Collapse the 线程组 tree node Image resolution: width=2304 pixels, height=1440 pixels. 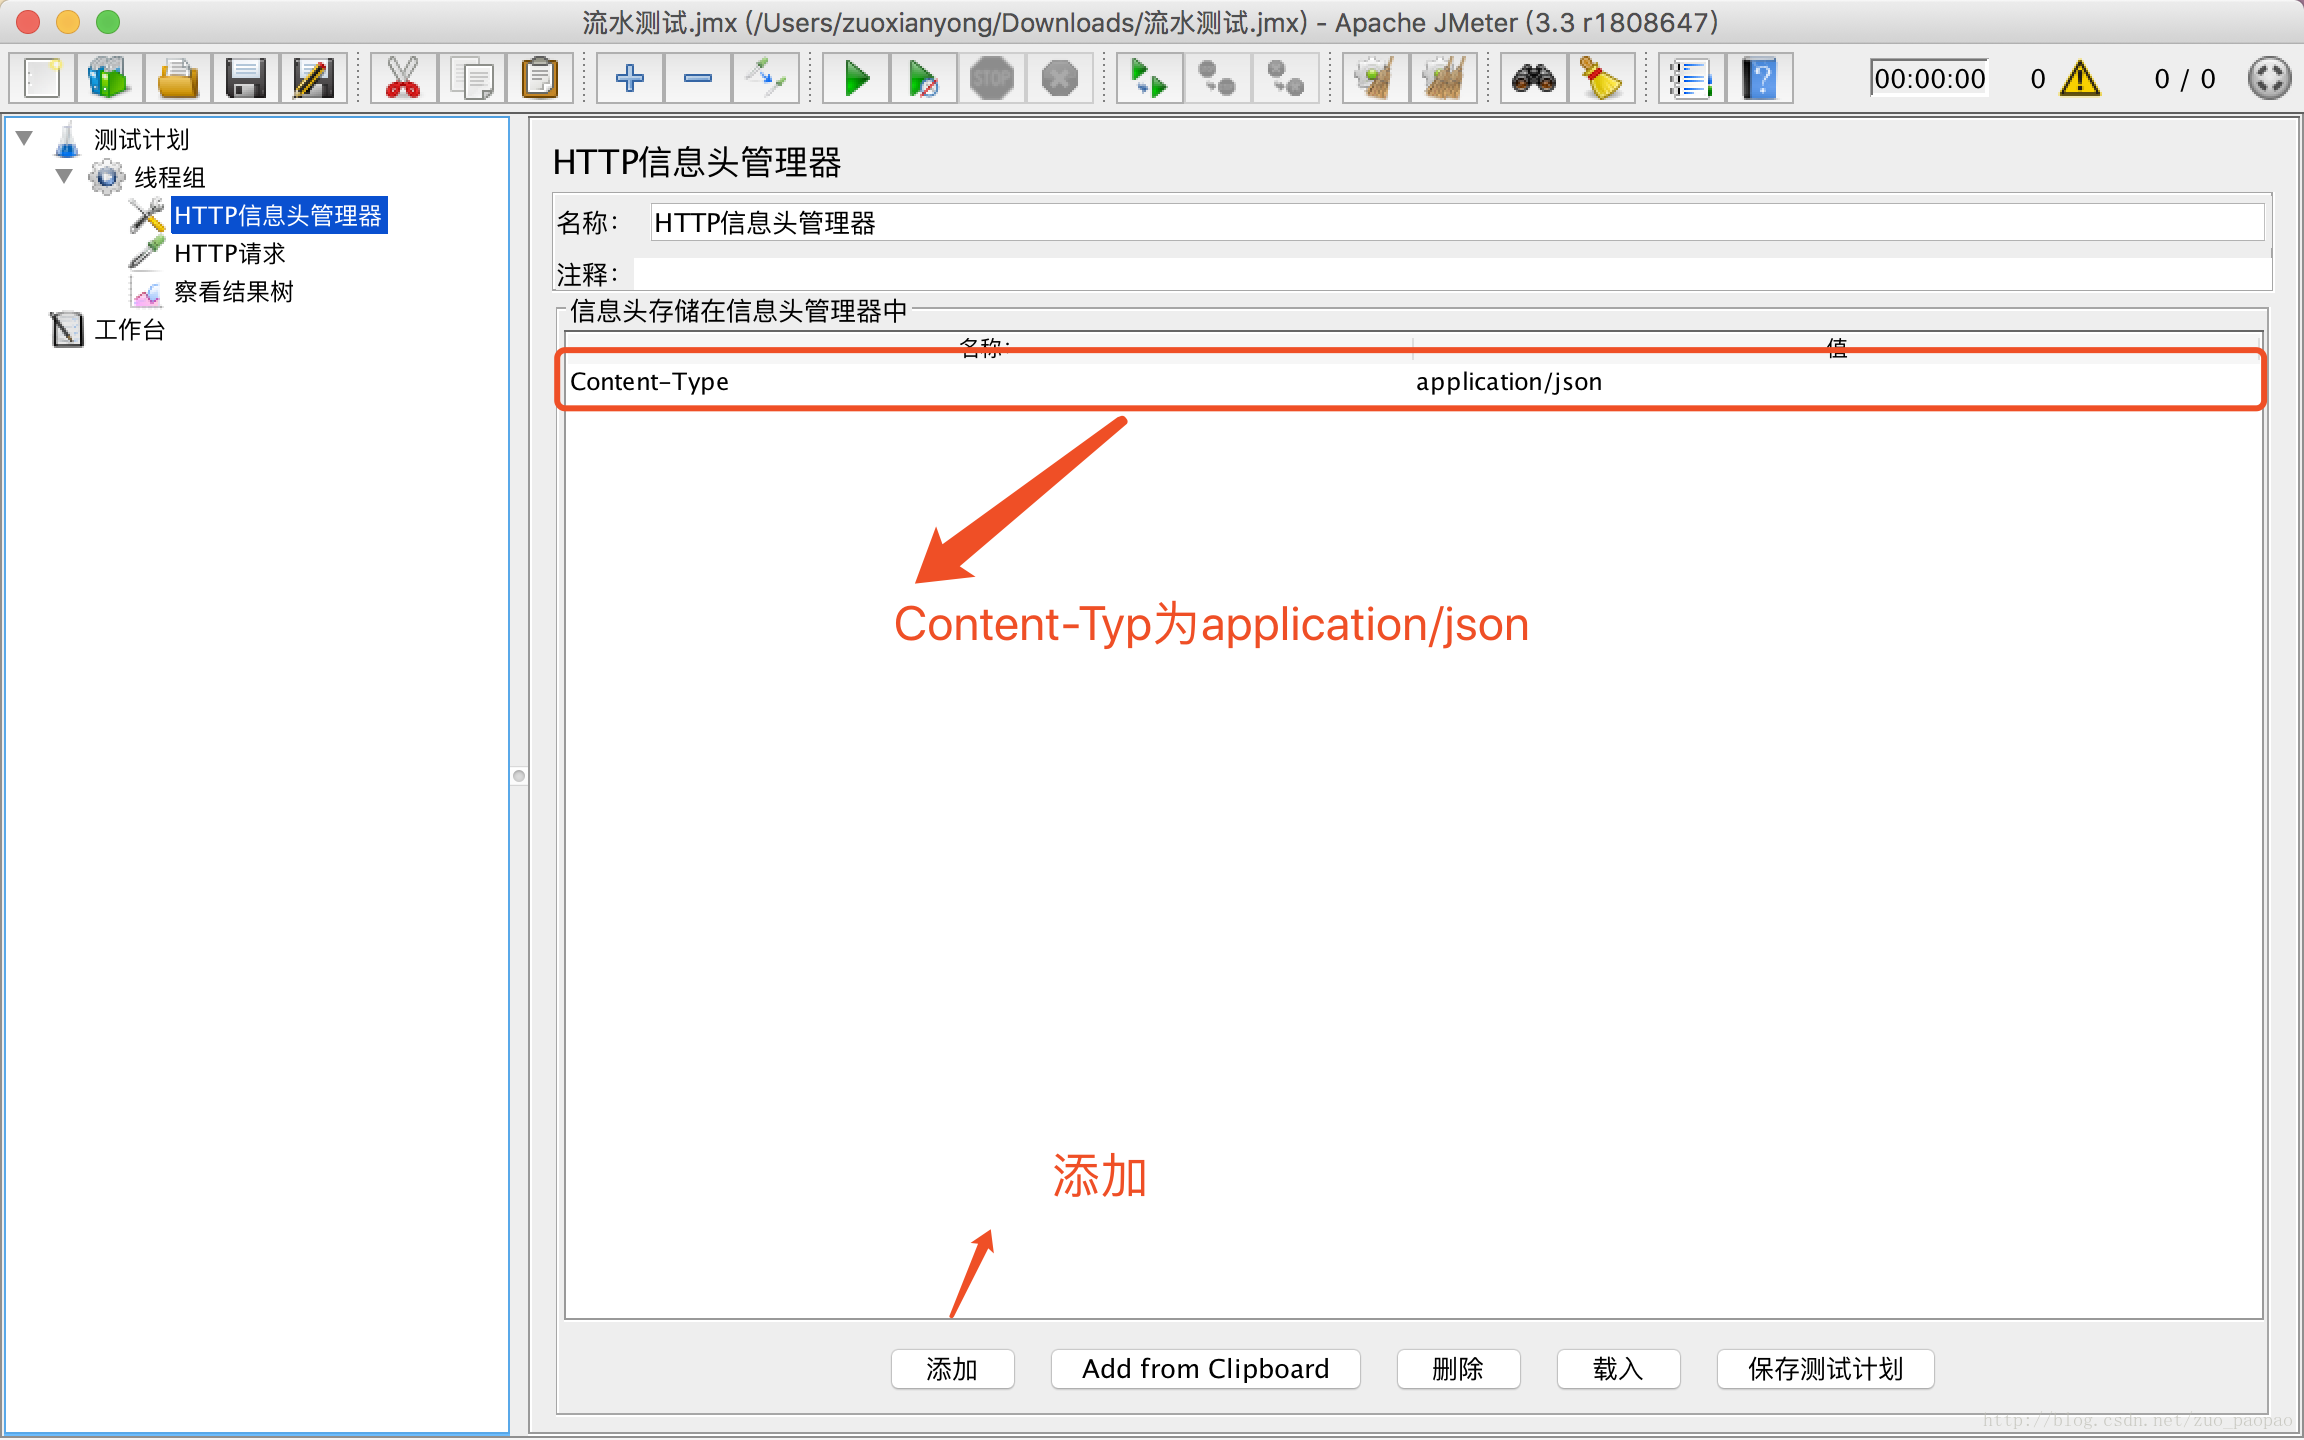click(64, 176)
